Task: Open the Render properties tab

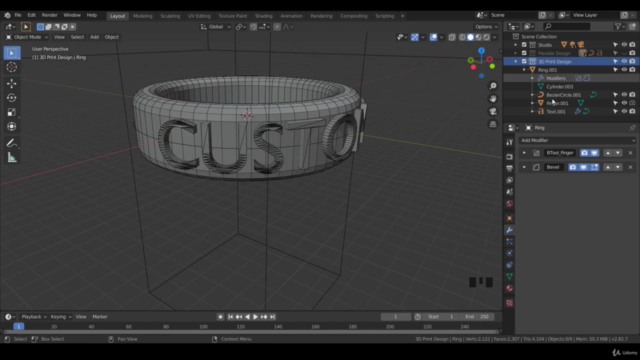Action: click(509, 157)
